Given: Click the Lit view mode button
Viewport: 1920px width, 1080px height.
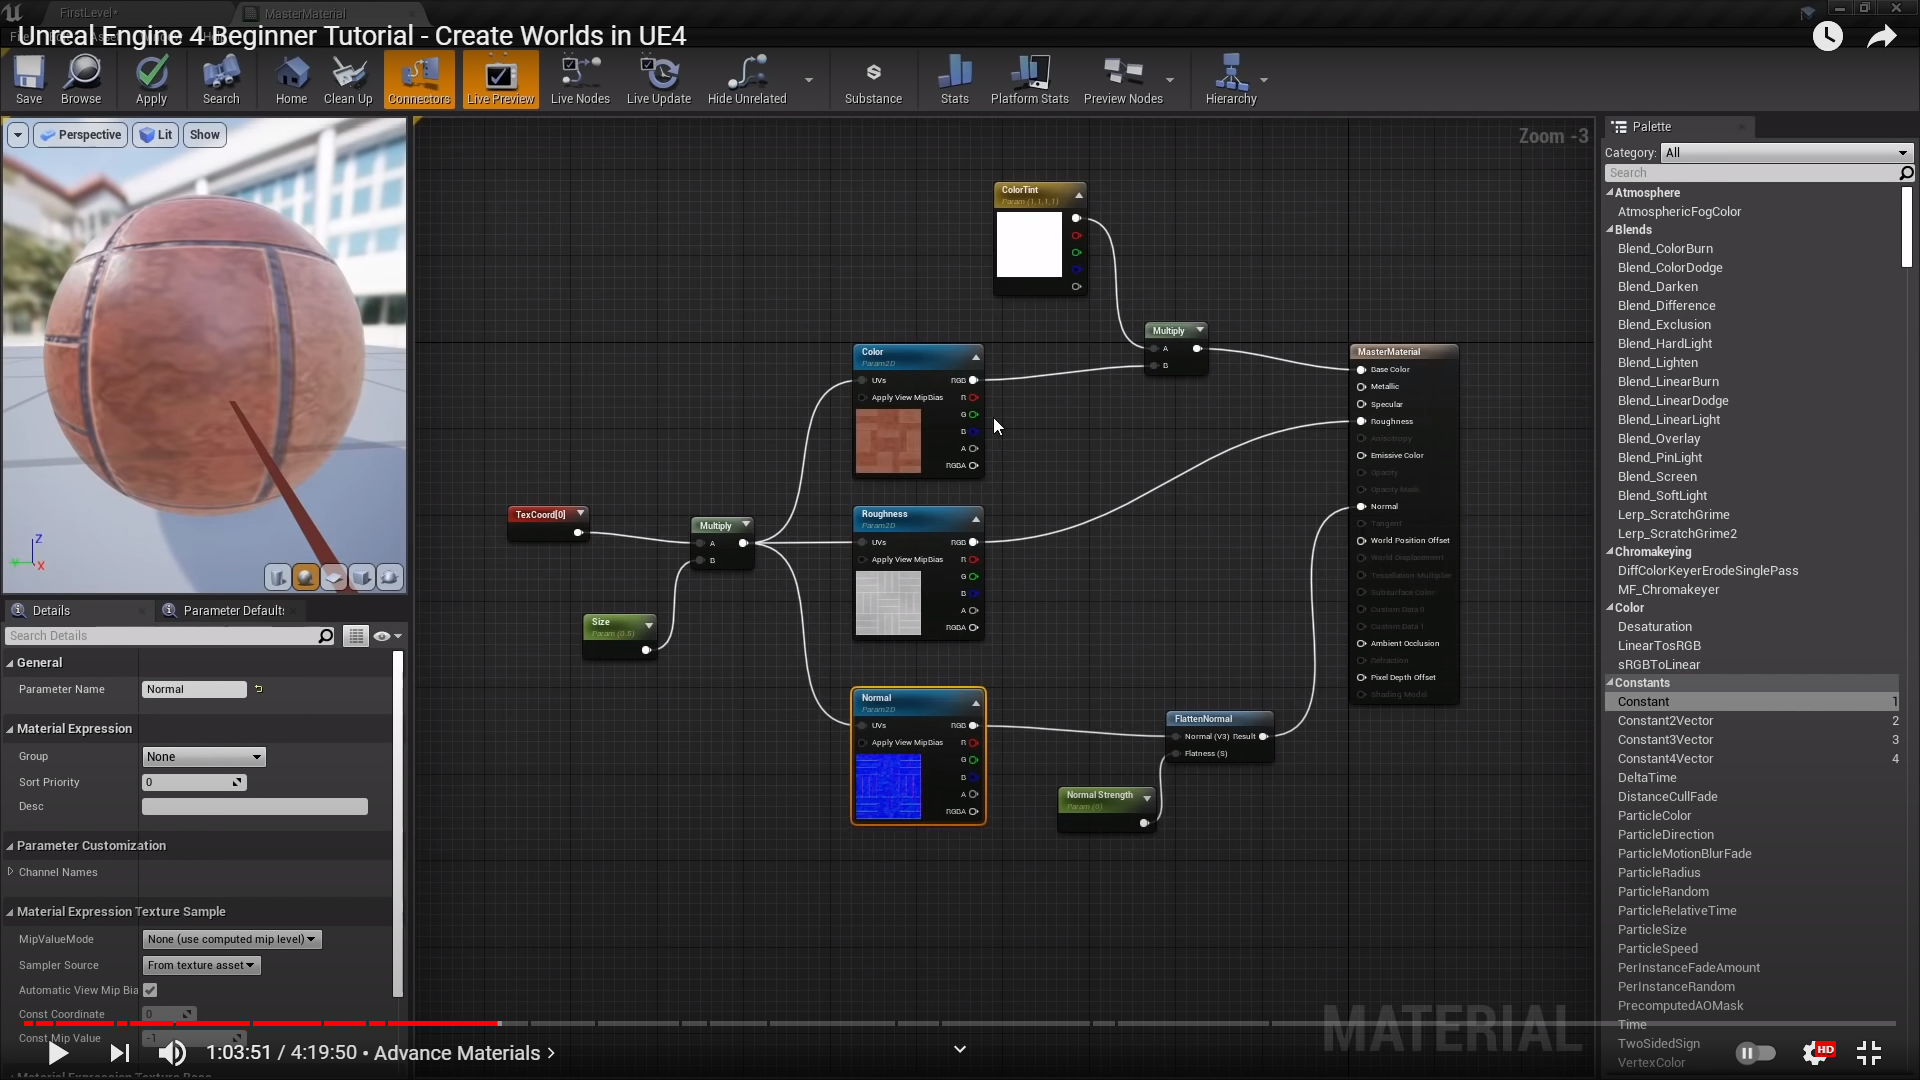Looking at the screenshot, I should point(156,135).
